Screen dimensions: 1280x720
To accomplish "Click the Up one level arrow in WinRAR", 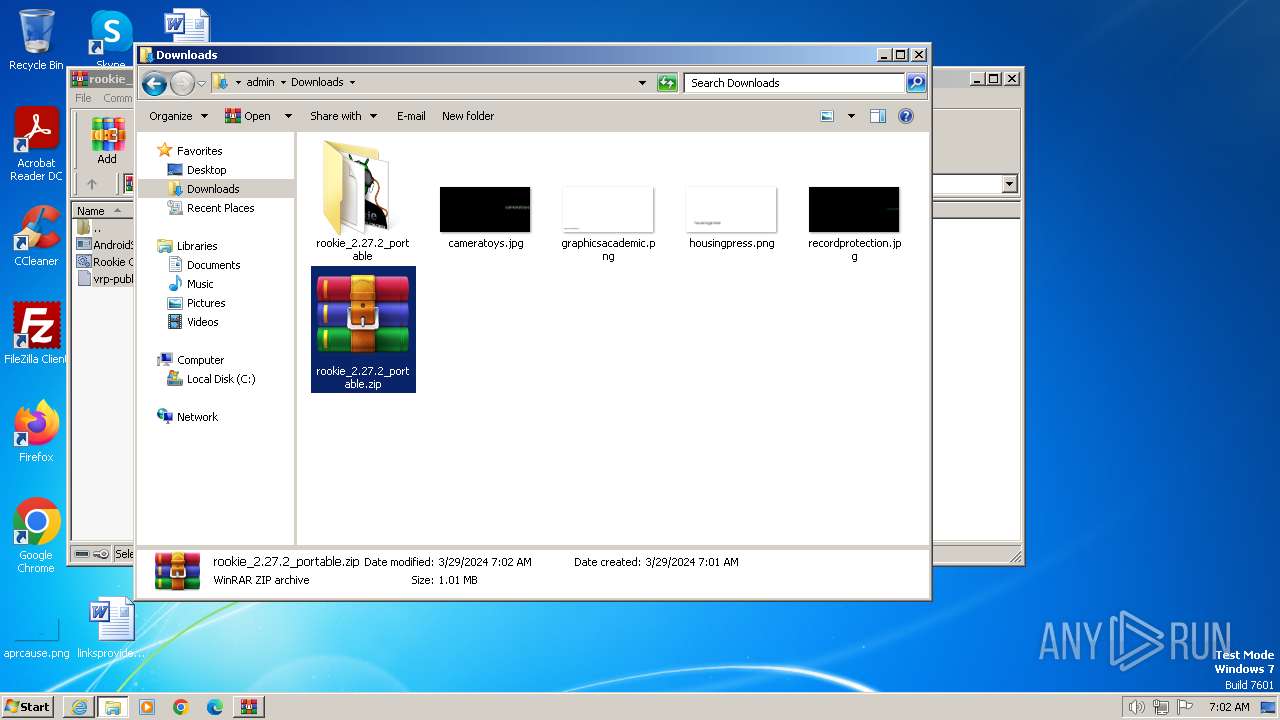I will point(92,184).
